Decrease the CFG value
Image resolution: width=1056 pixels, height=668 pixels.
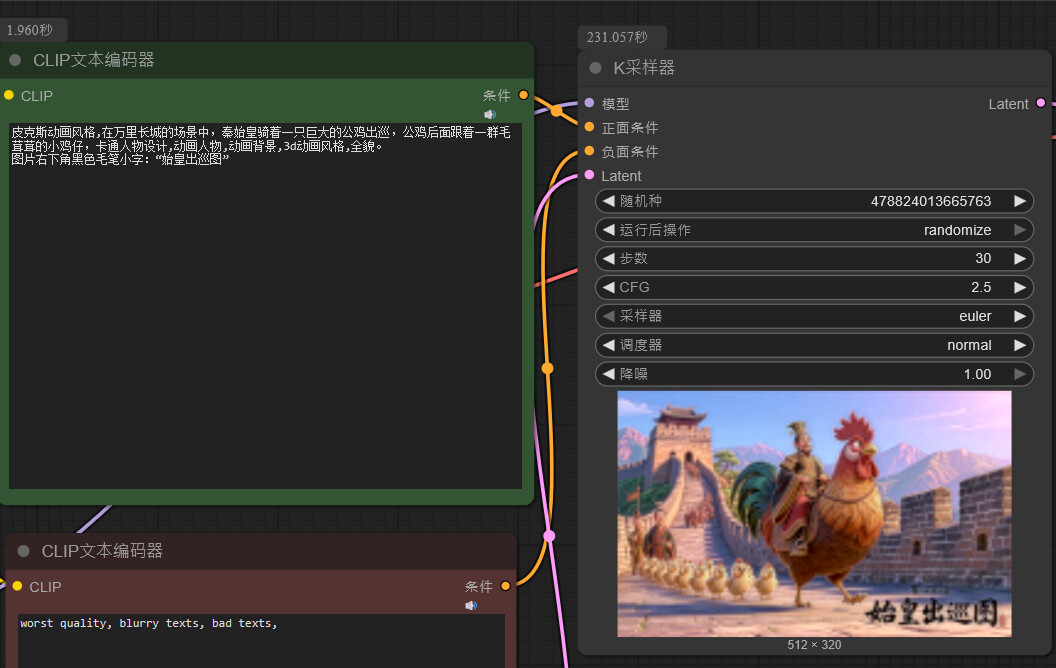point(609,287)
